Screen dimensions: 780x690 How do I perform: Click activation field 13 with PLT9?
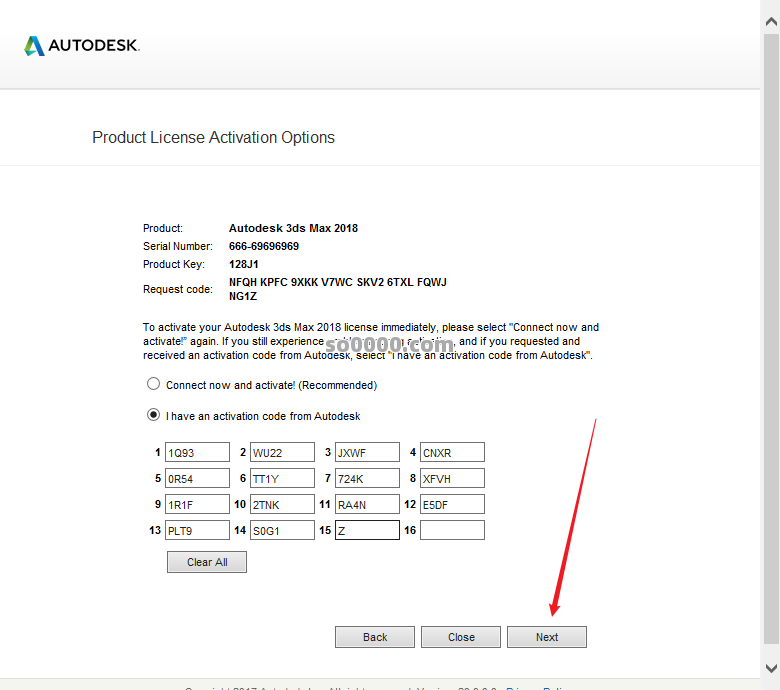point(197,531)
